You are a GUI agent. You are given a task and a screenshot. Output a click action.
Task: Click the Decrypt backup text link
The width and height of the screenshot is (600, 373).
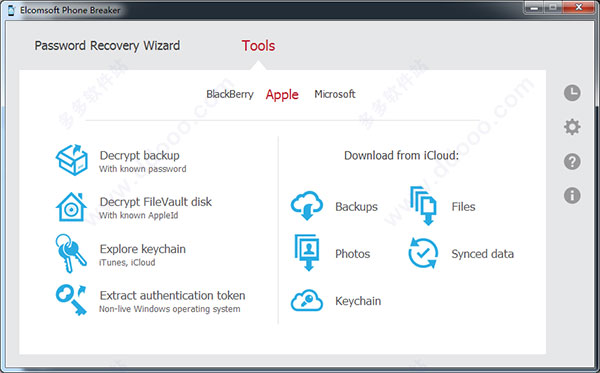[140, 156]
